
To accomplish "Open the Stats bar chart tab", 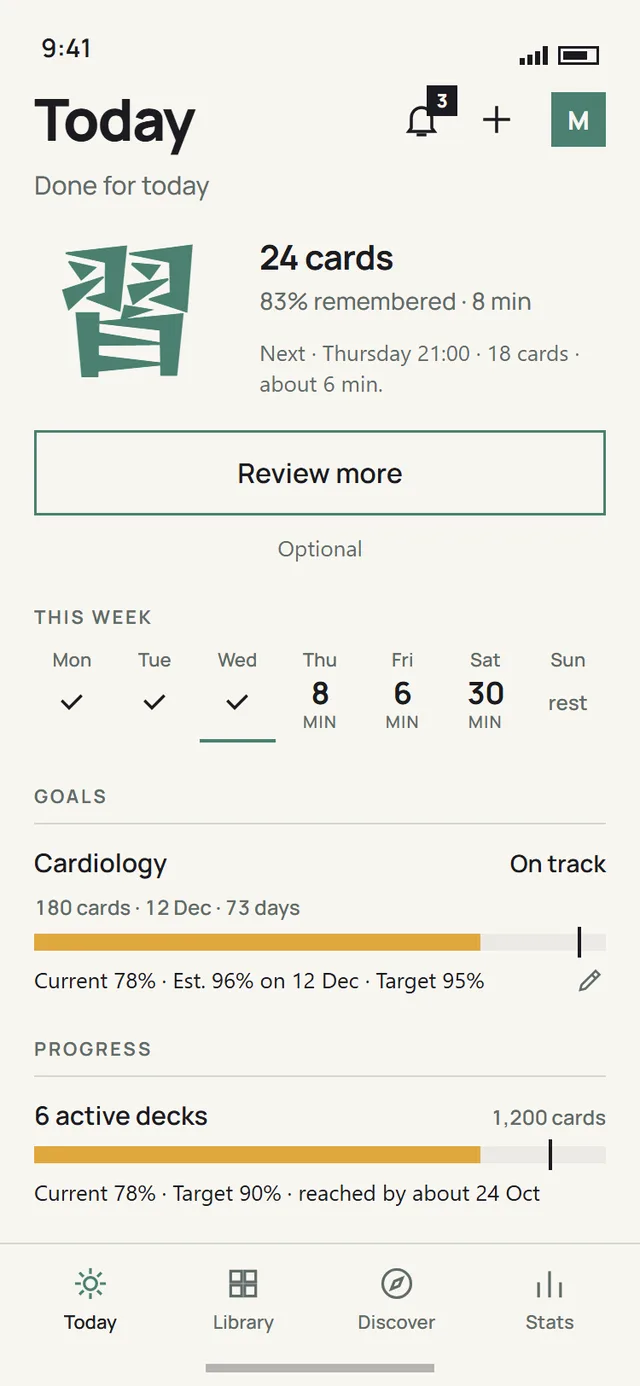I will [550, 1300].
